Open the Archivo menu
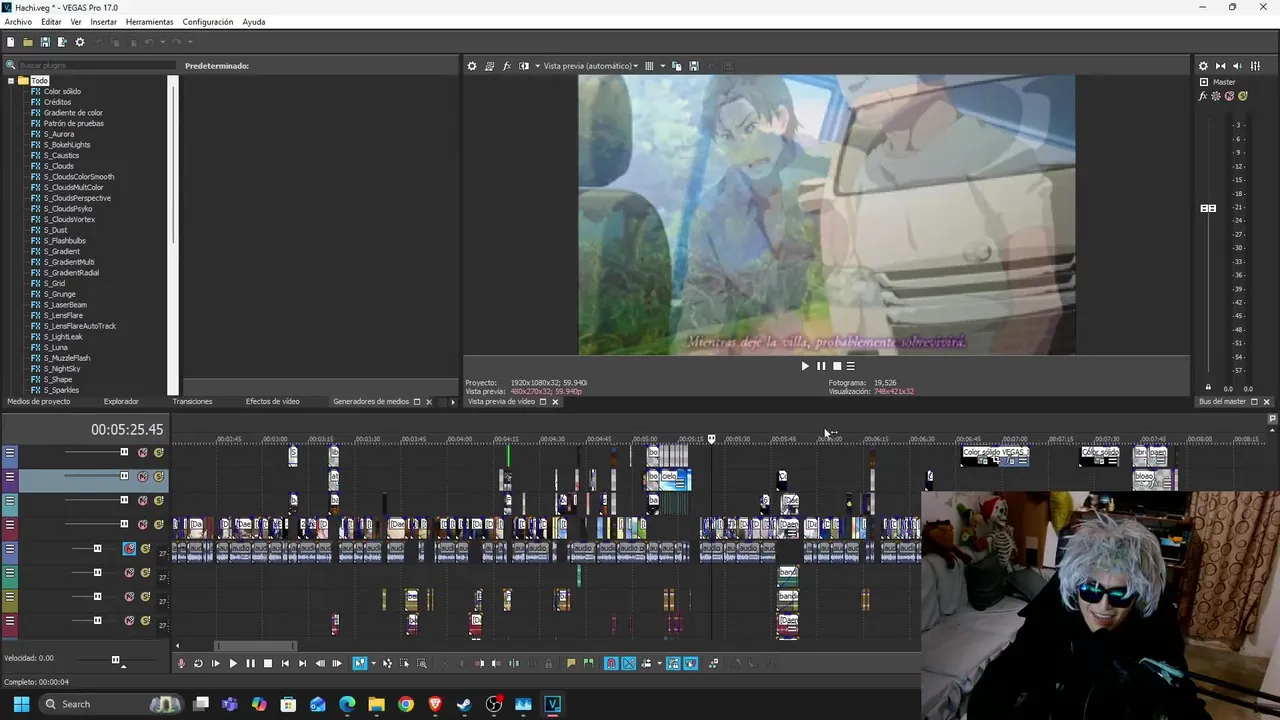This screenshot has height=720, width=1280. pyautogui.click(x=18, y=22)
